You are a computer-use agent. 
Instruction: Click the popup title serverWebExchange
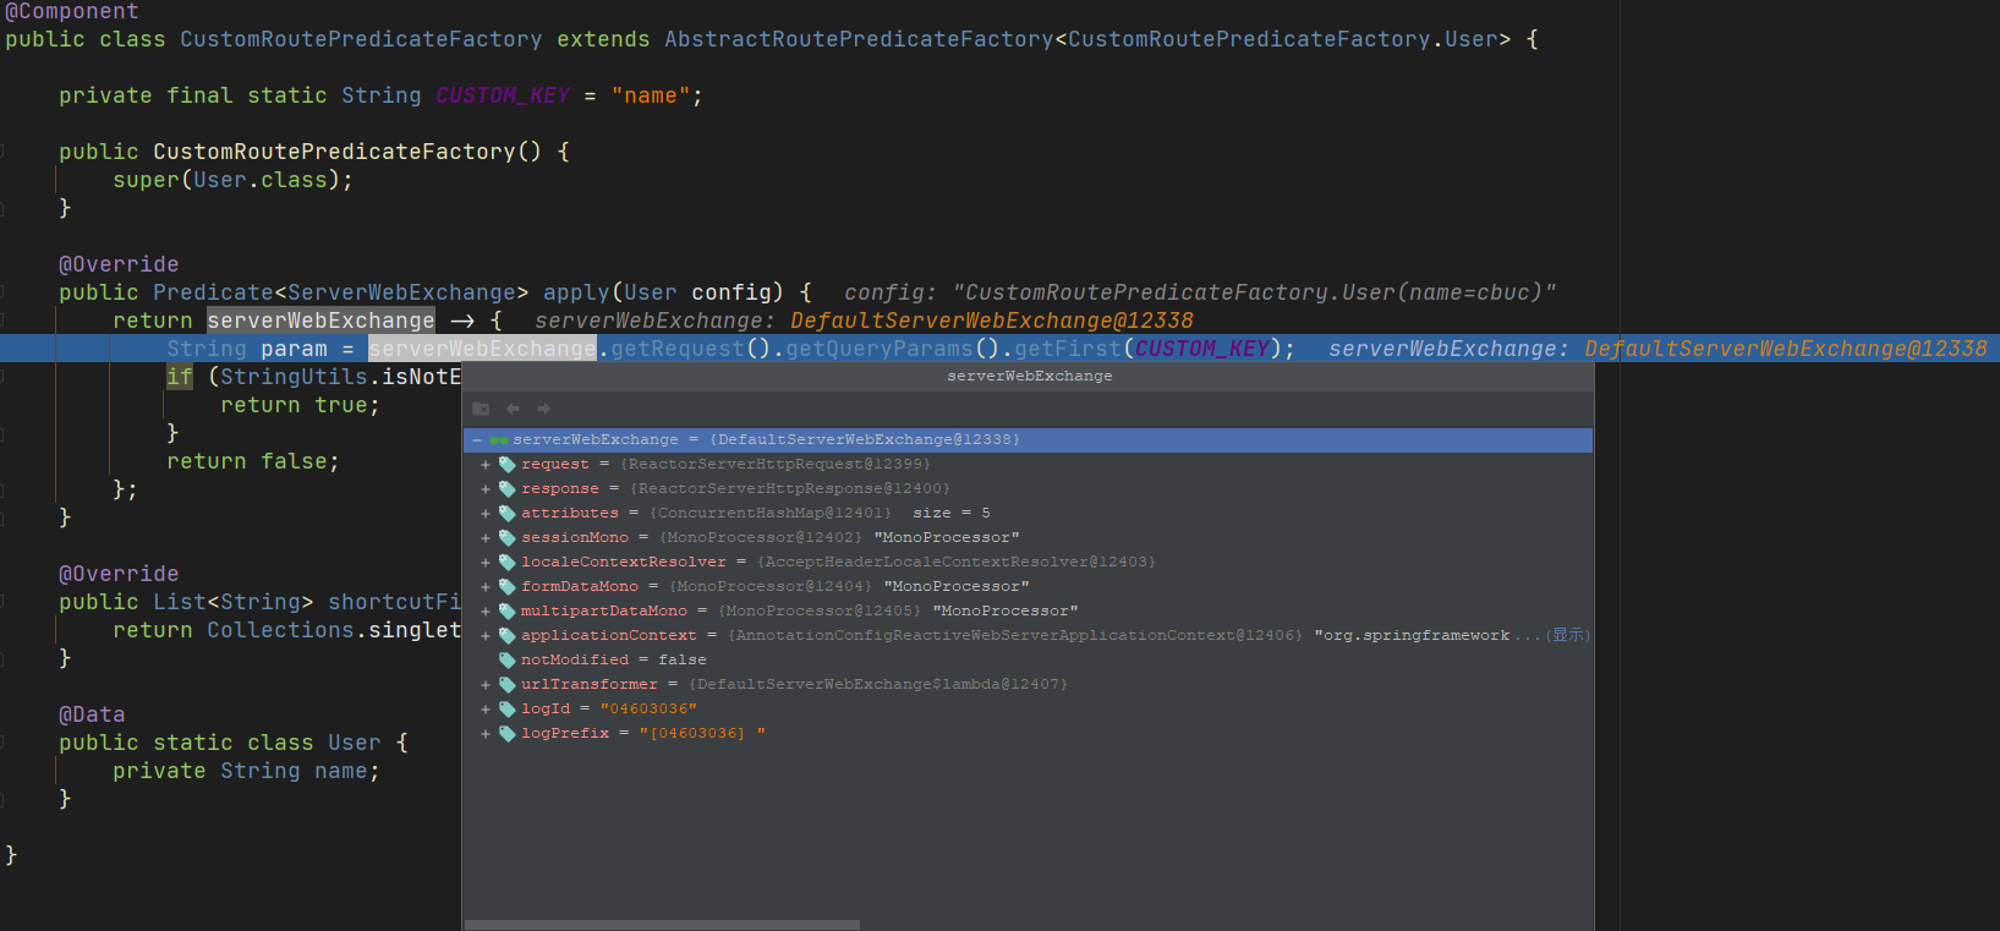(x=1029, y=376)
